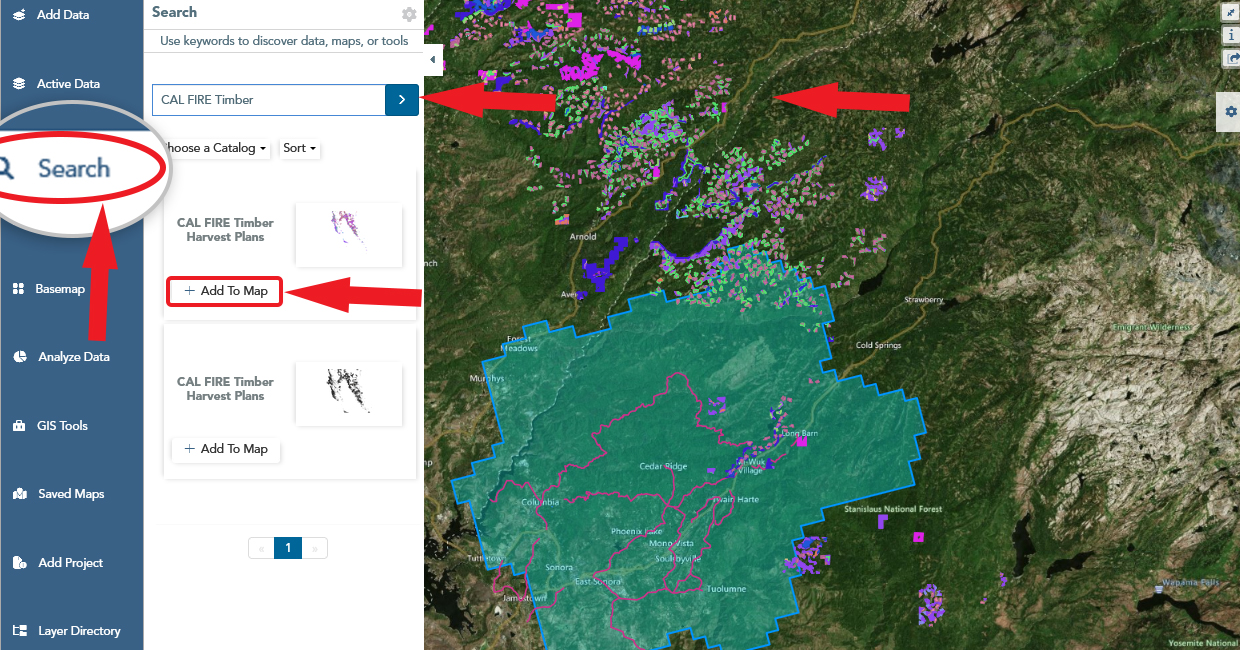This screenshot has height=650, width=1240.
Task: Click the share map icon
Action: coord(1231,59)
